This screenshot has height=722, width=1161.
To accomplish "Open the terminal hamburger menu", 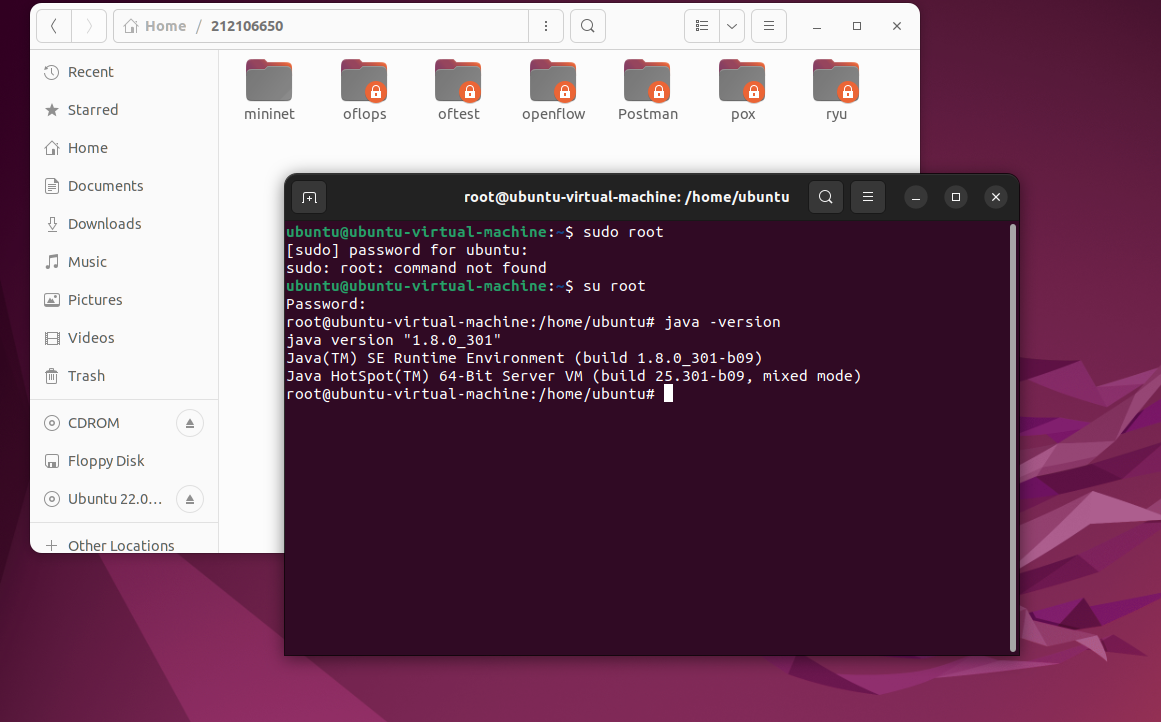I will pyautogui.click(x=868, y=197).
